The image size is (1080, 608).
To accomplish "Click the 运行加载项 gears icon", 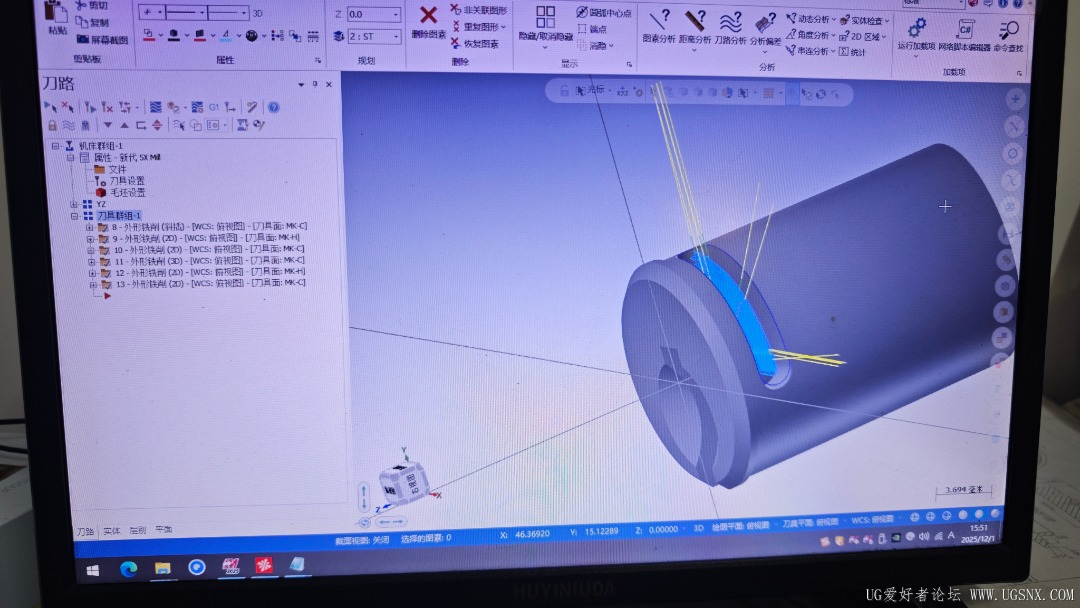I will click(917, 28).
